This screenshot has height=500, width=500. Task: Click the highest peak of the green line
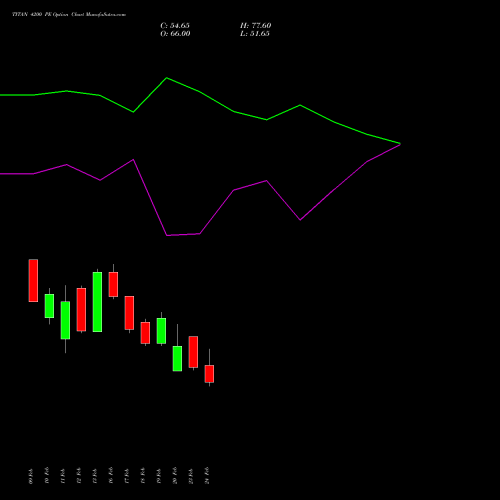[167, 78]
